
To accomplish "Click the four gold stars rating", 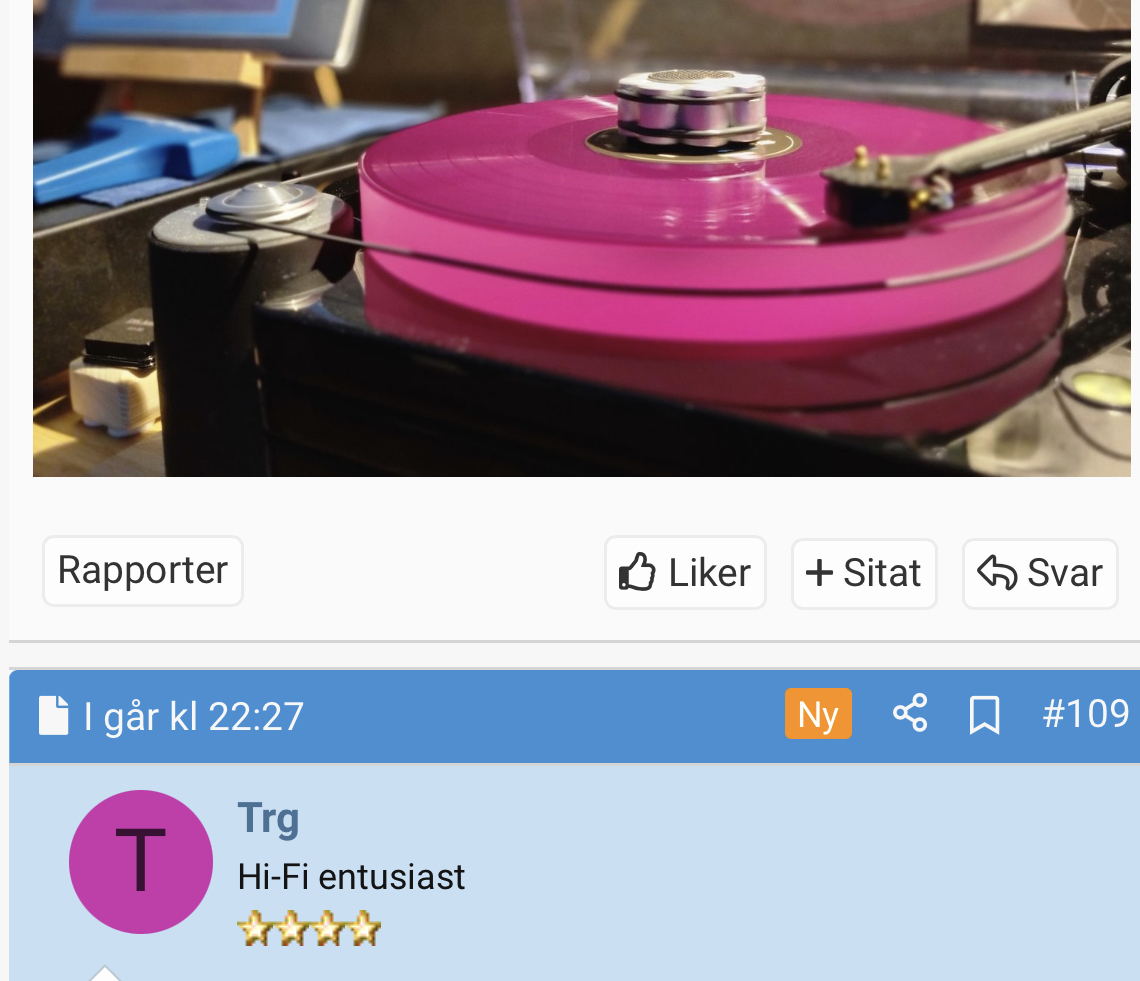I will click(309, 929).
